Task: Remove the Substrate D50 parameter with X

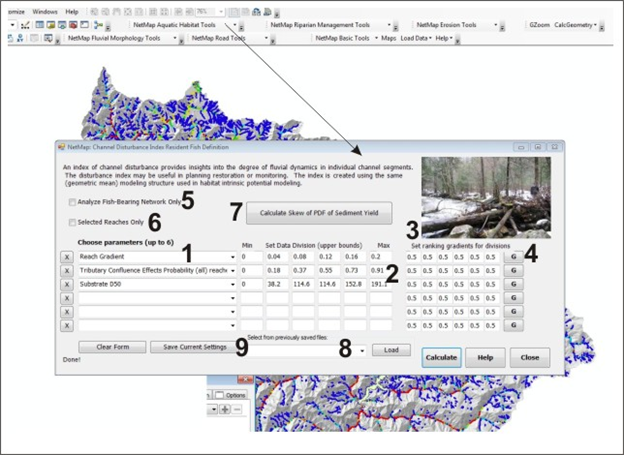Action: (x=67, y=284)
